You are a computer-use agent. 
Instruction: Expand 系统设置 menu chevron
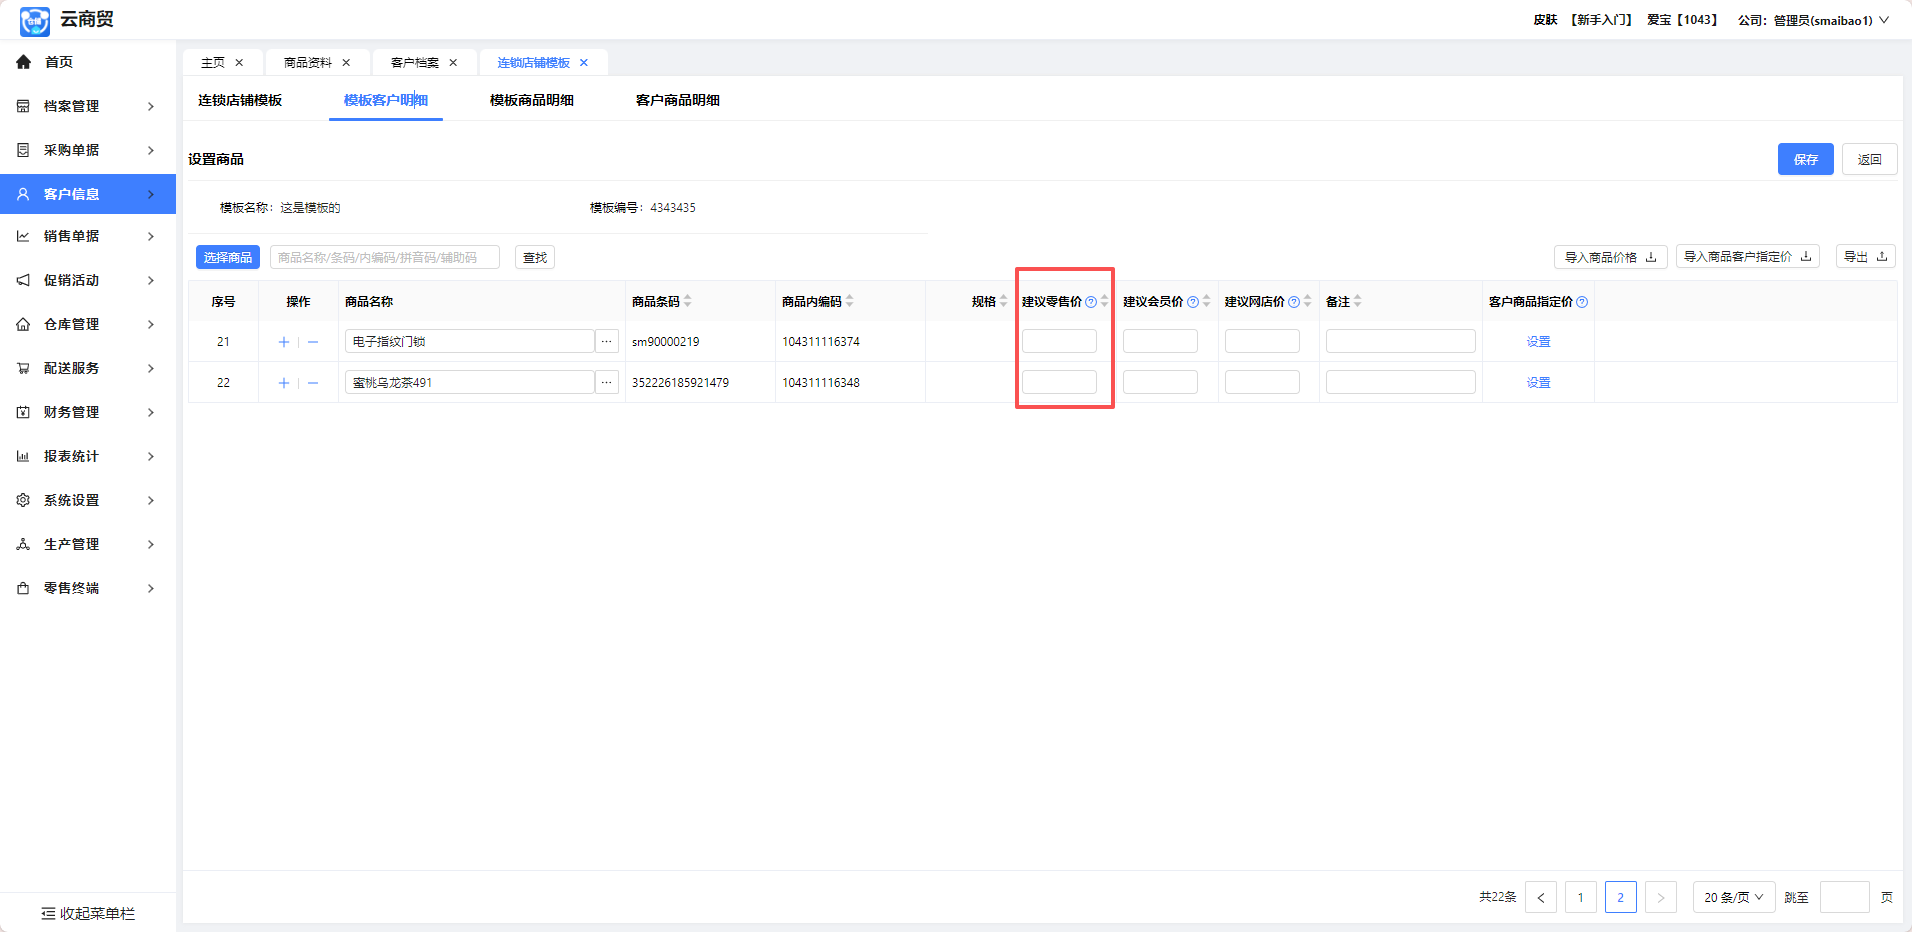pyautogui.click(x=151, y=500)
